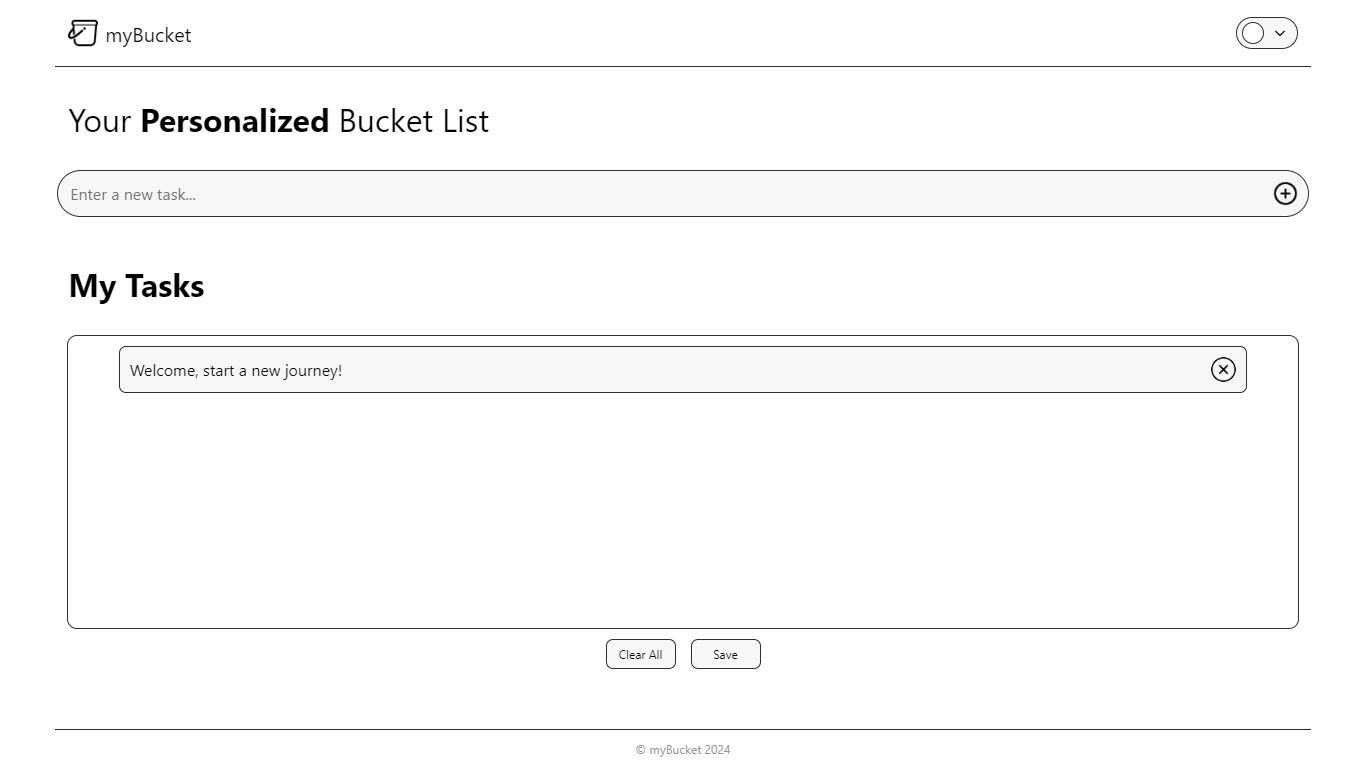Screen dimensions: 1366x768
Task: Click the myBucket brand name text
Action: click(148, 35)
